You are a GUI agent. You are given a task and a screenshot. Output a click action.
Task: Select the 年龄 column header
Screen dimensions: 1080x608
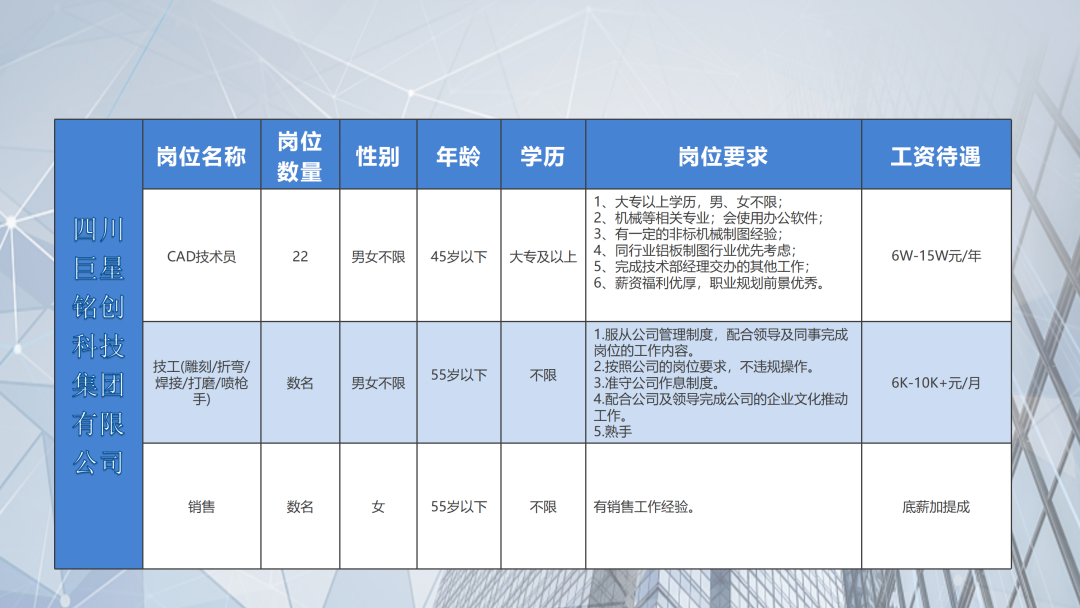(459, 156)
